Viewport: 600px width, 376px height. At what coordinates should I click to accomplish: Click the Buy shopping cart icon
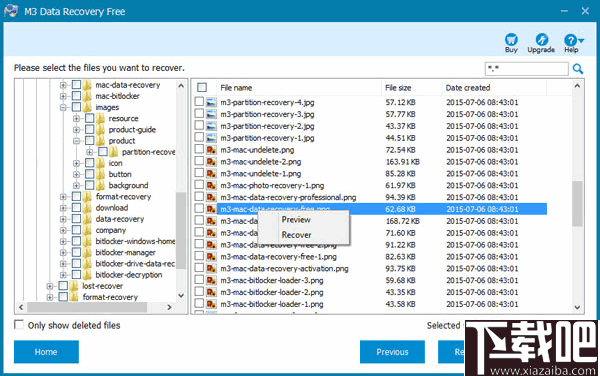(x=511, y=39)
